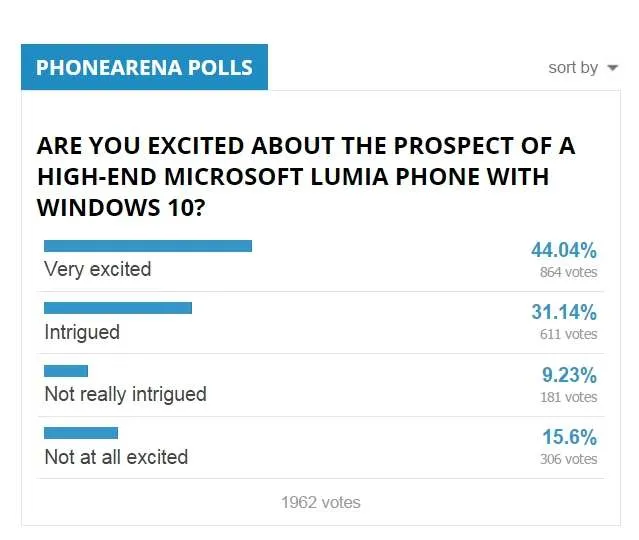This screenshot has height=540, width=639.
Task: Click the 9.23% result percentage
Action: 569,375
